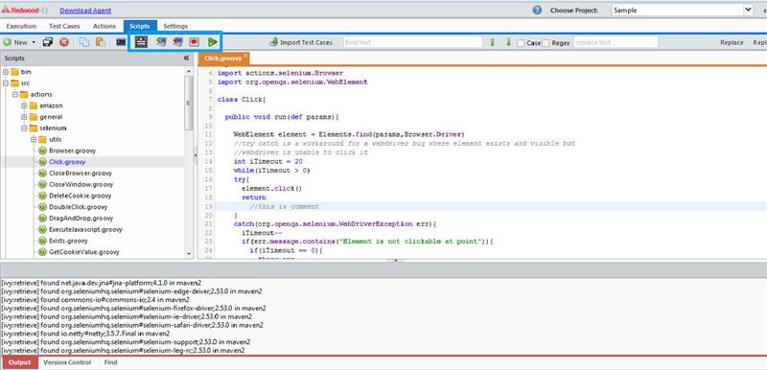This screenshot has width=767, height=370.
Task: Switch to the Execution tab
Action: 22,26
